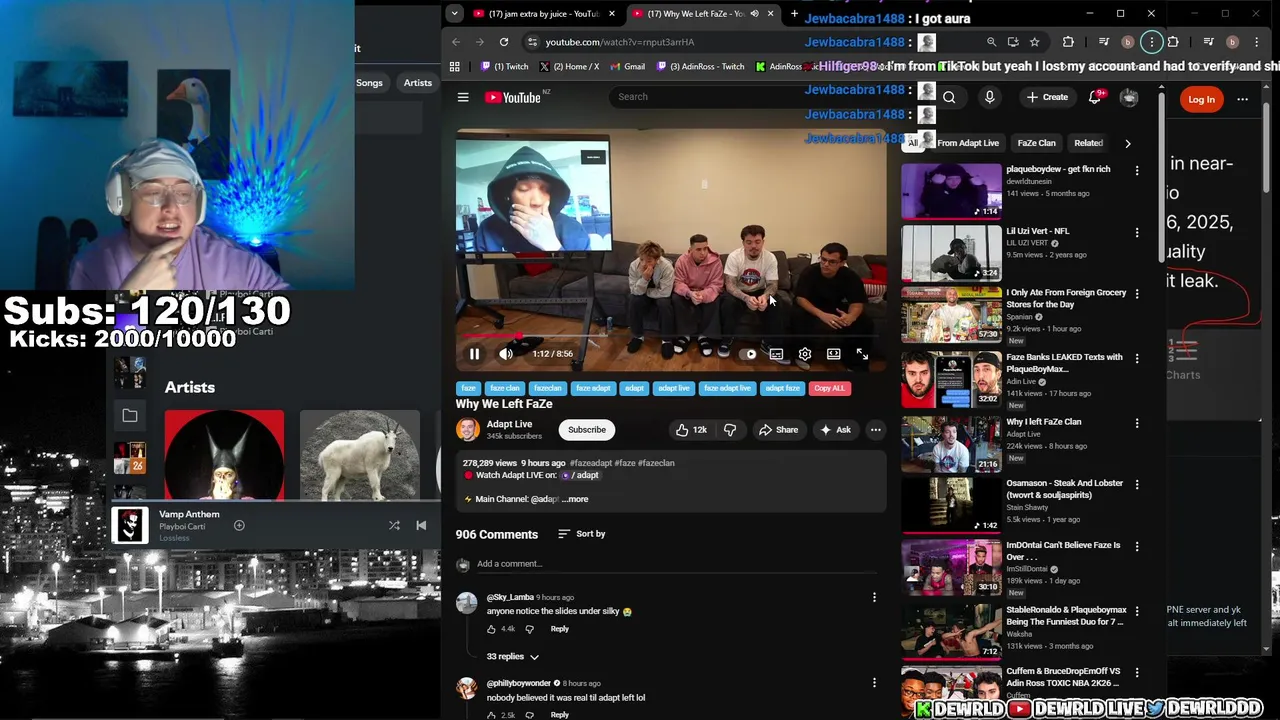Expand the 33 replies thread
The image size is (1280, 720).
point(513,657)
